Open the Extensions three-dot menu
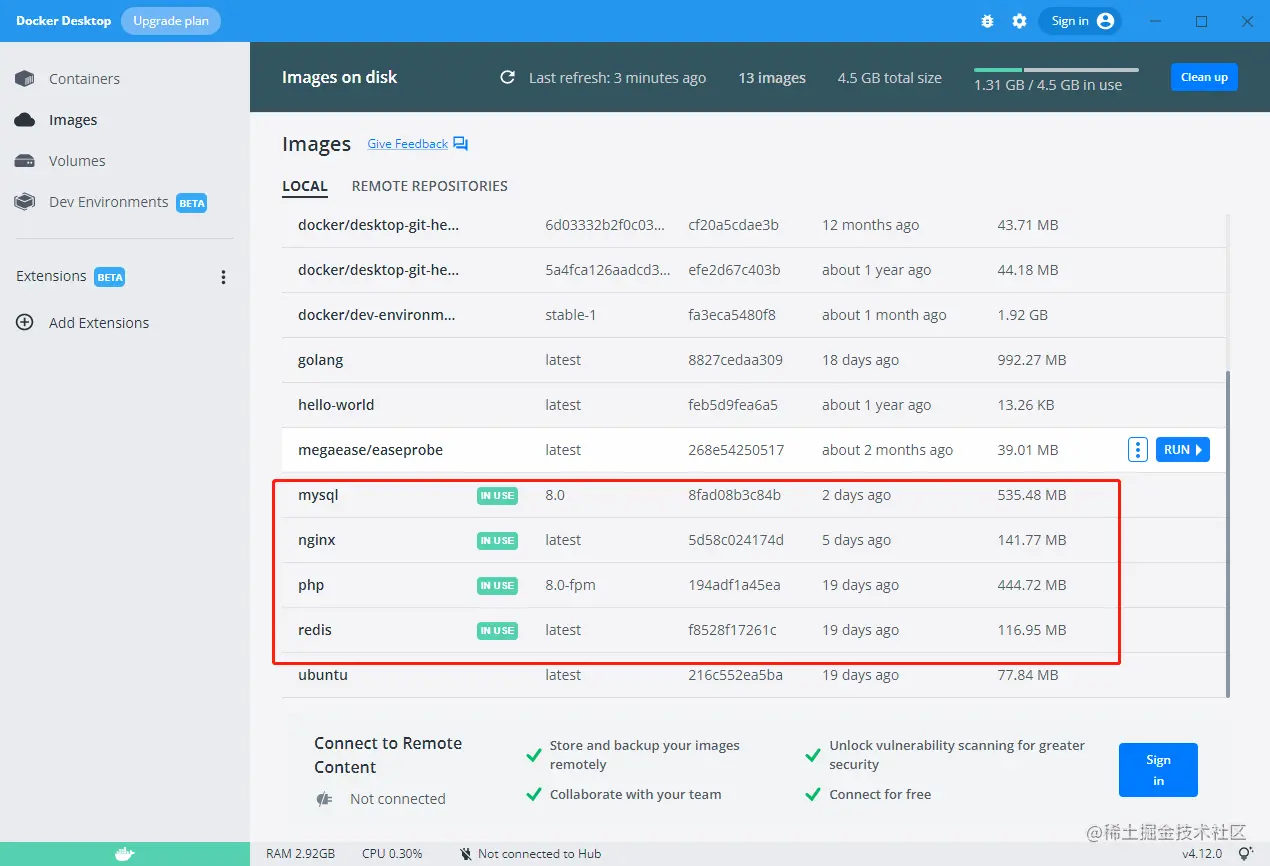 click(223, 277)
